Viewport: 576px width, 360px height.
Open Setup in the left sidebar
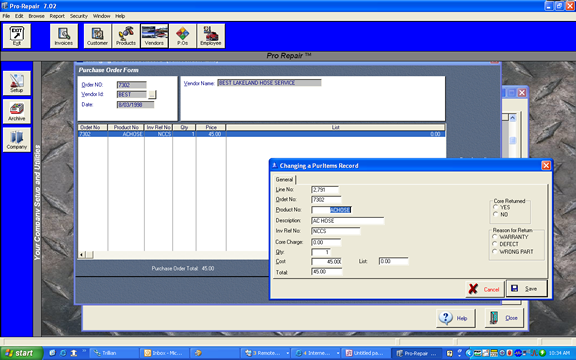17,83
